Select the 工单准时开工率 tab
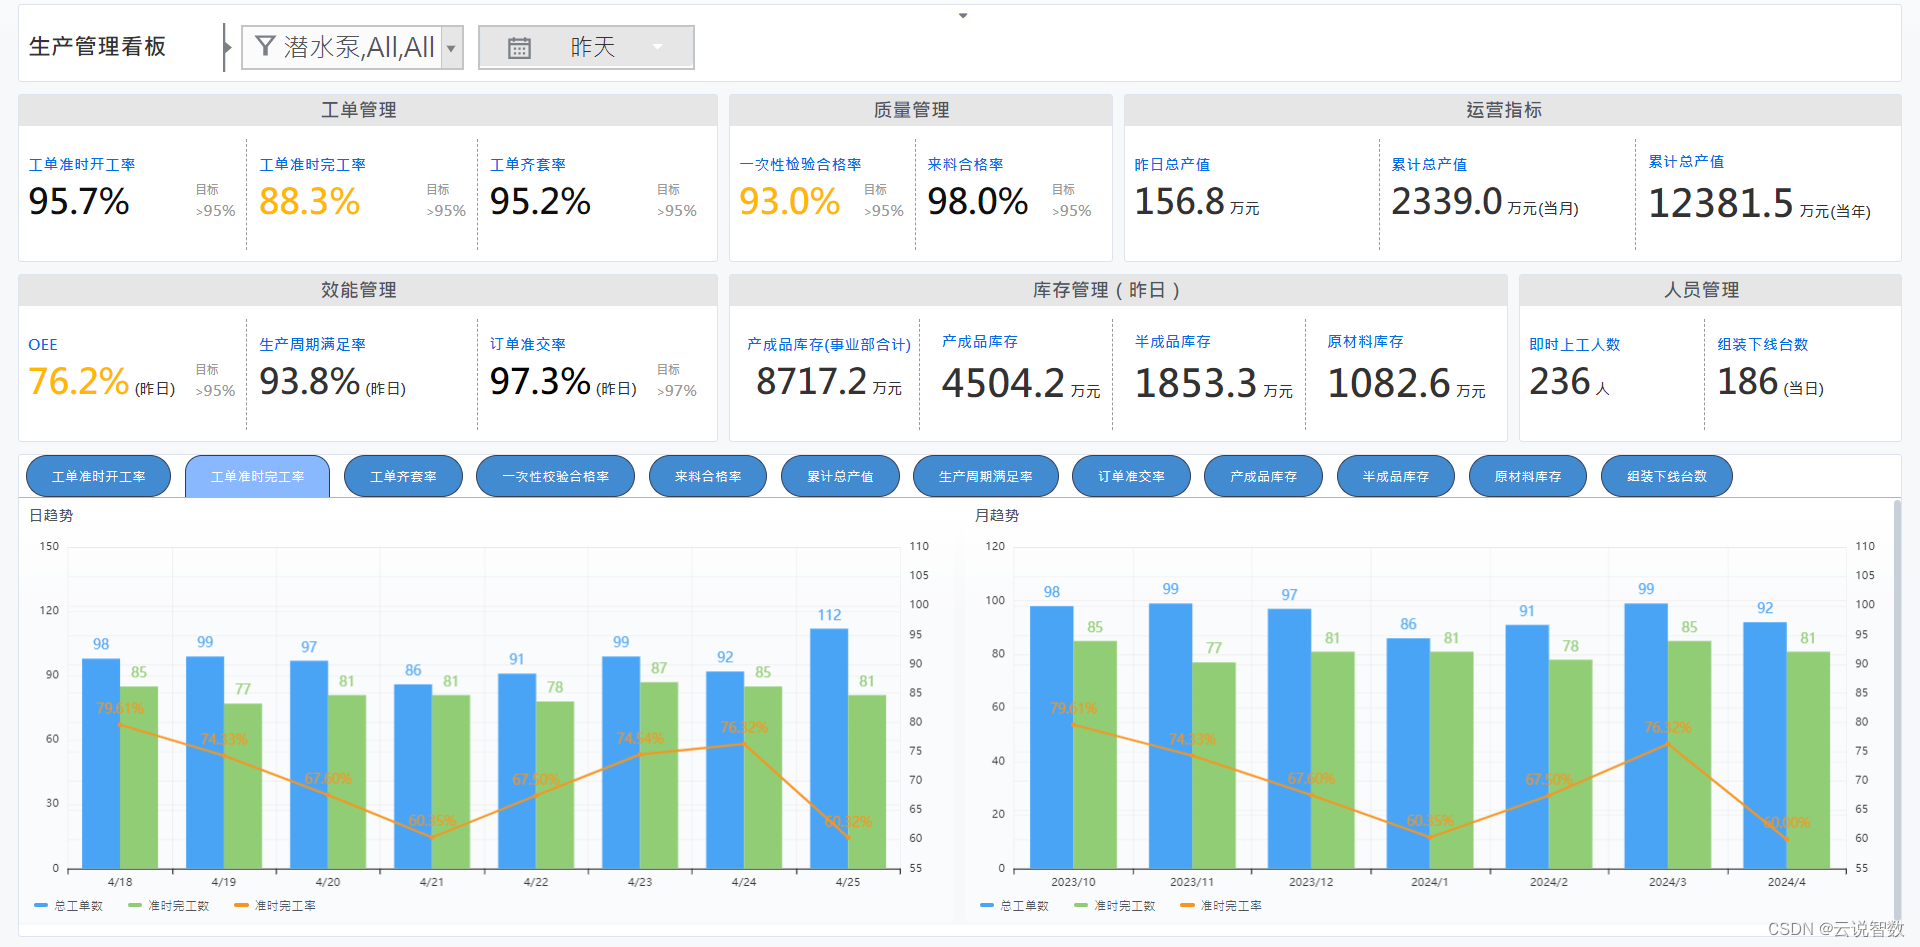 coord(98,476)
